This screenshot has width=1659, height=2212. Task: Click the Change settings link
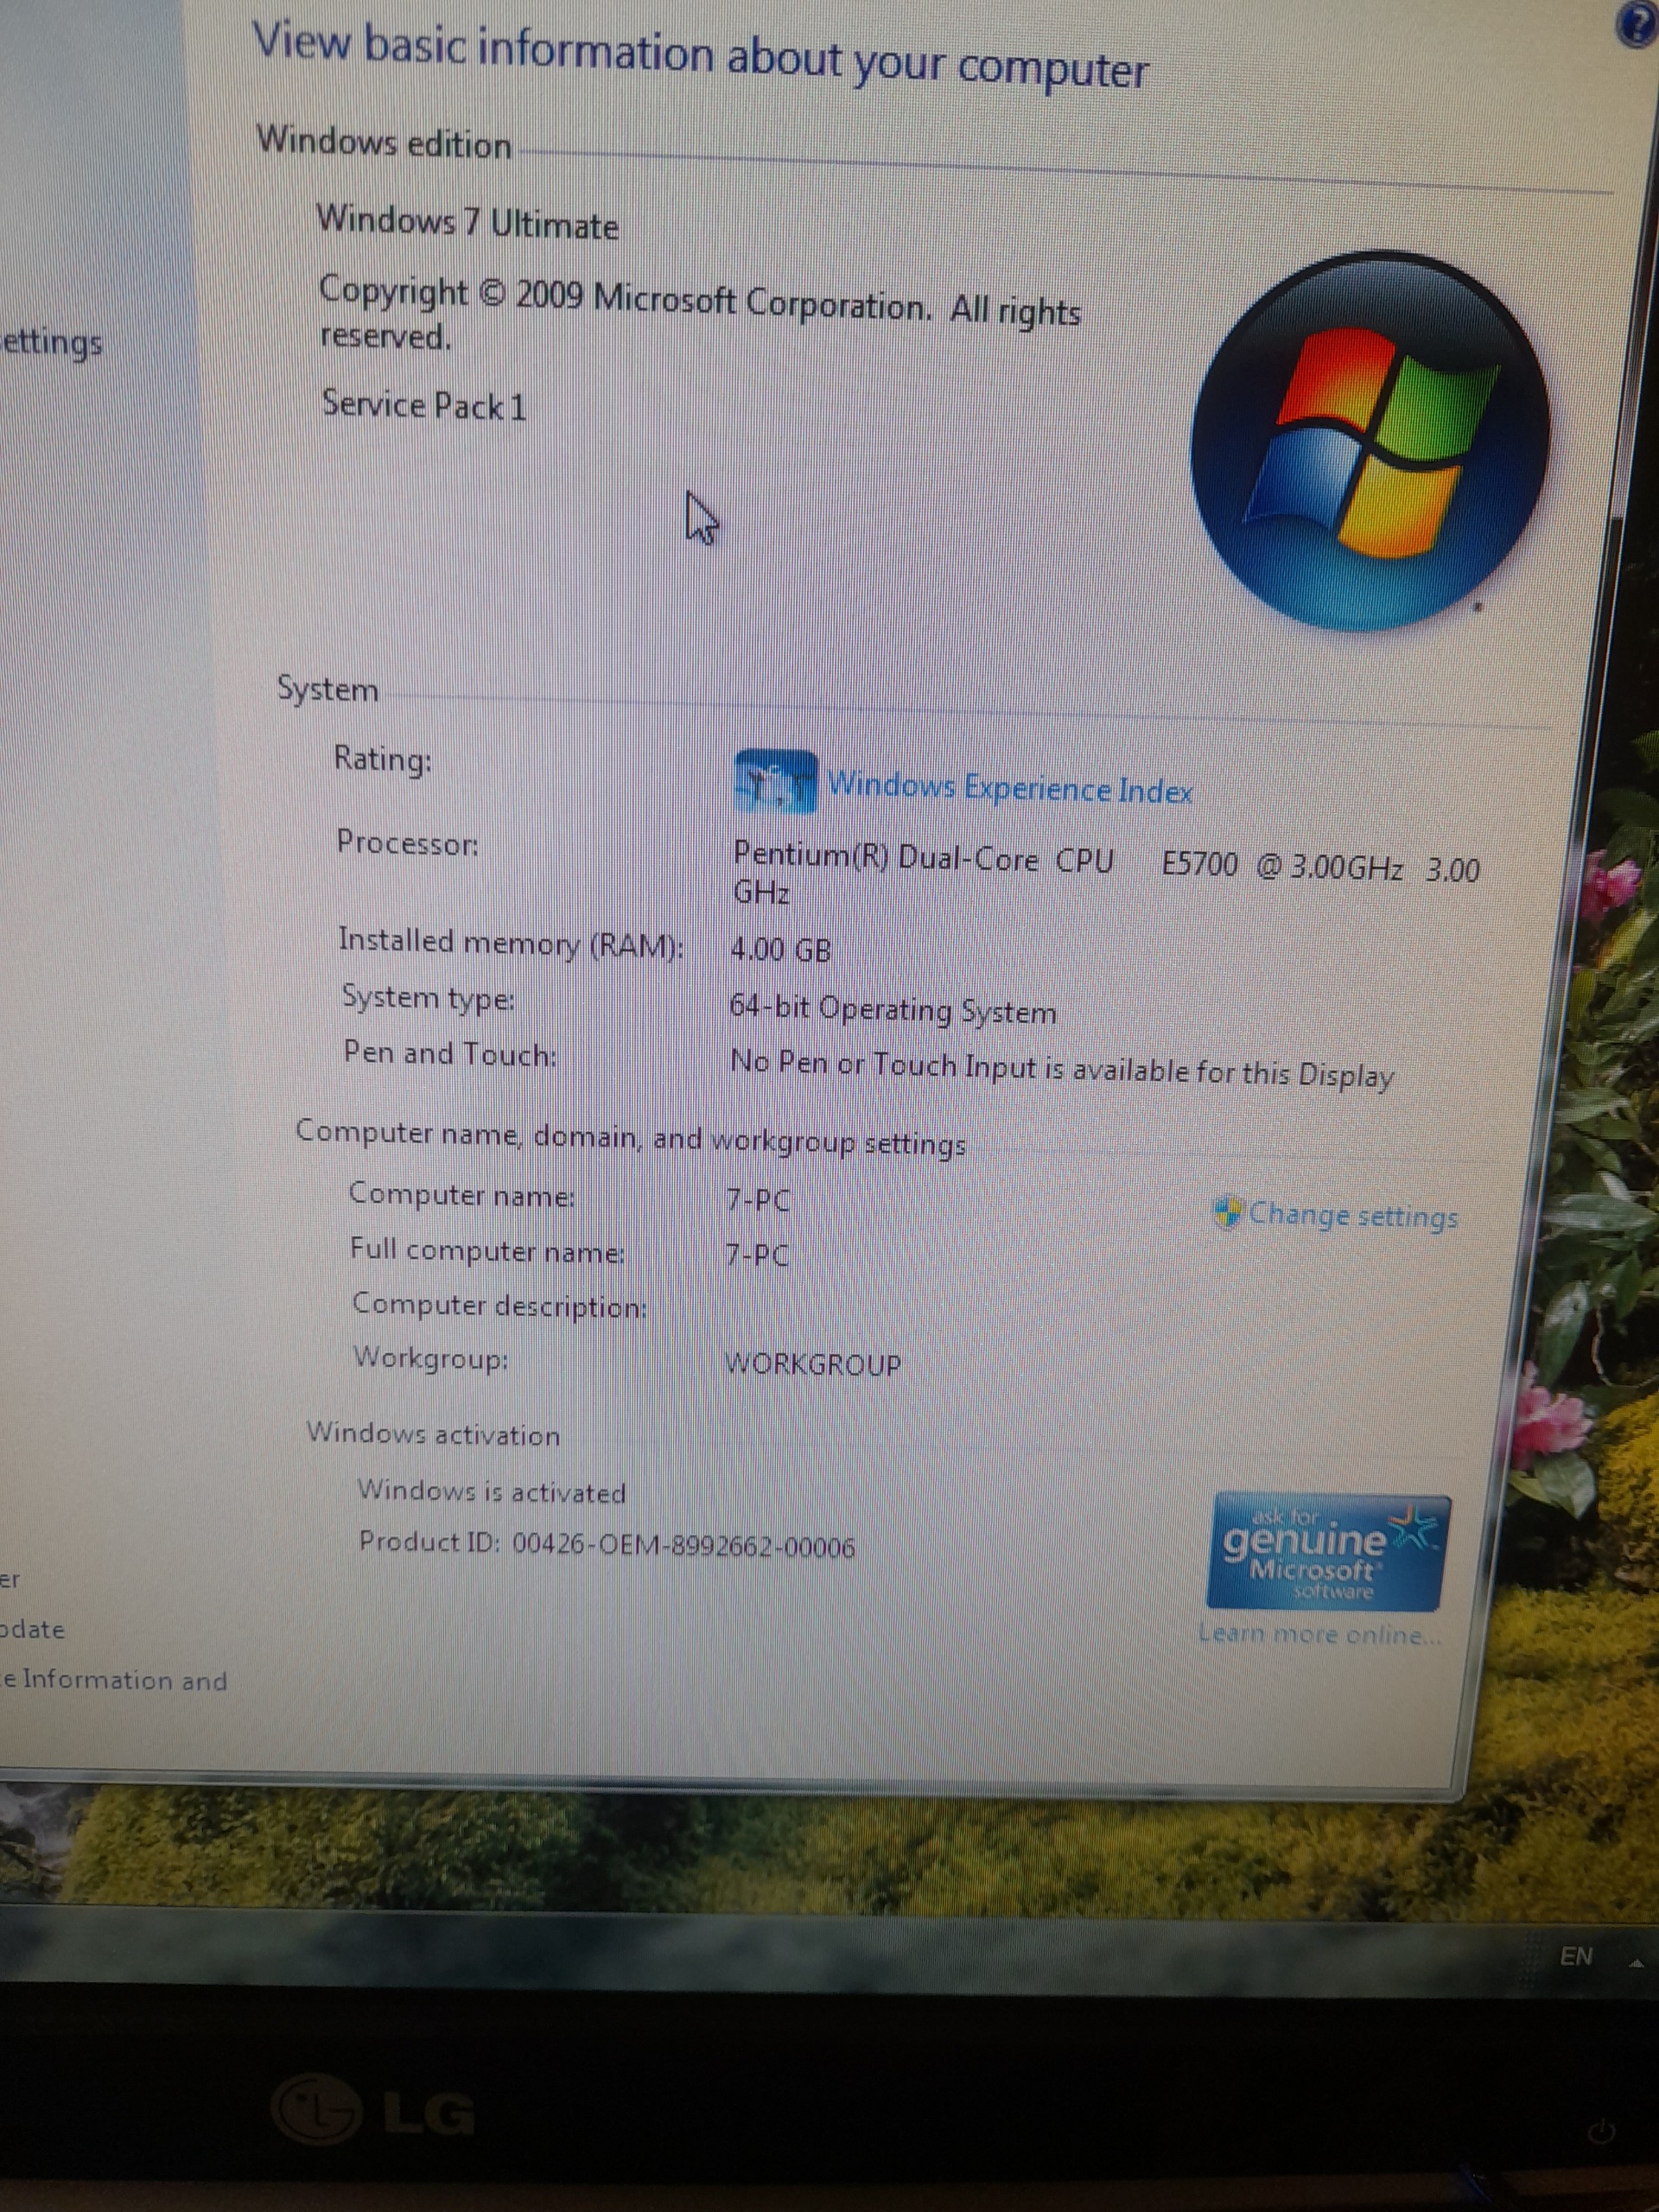[x=1353, y=1215]
